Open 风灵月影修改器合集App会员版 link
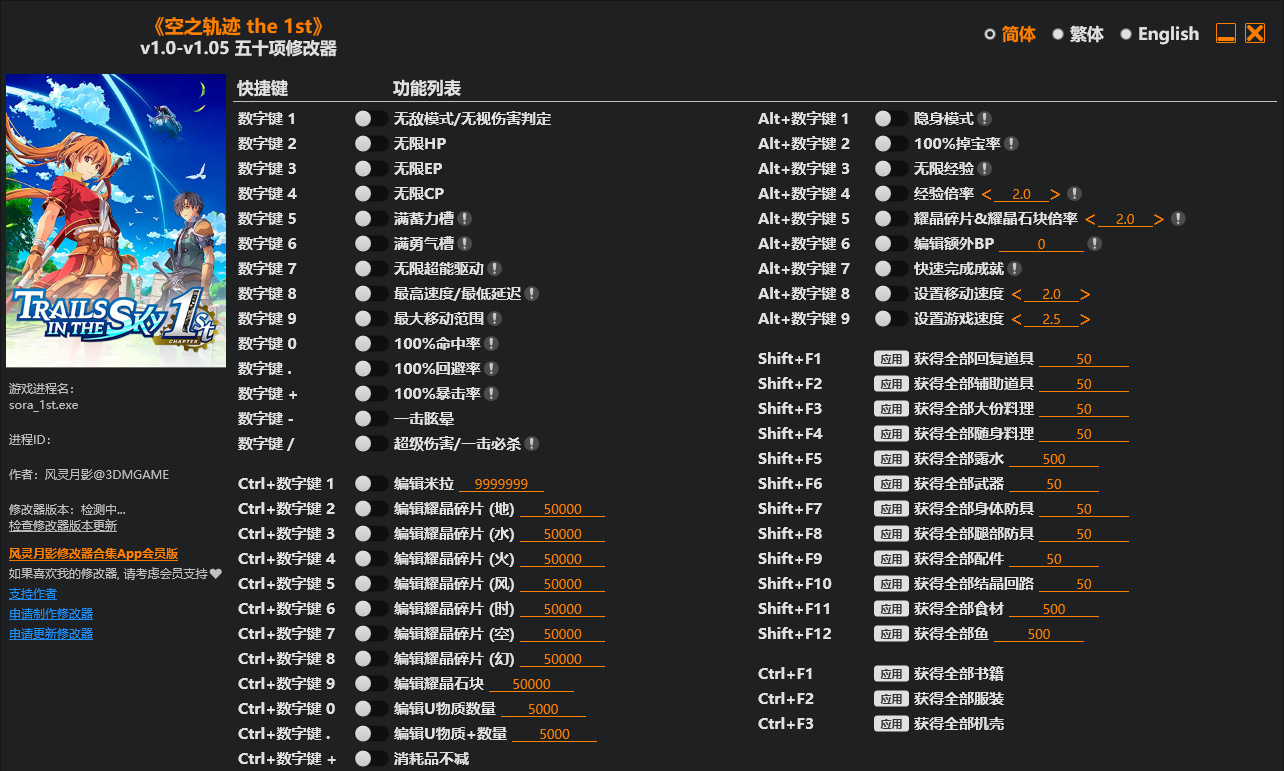 click(93, 554)
